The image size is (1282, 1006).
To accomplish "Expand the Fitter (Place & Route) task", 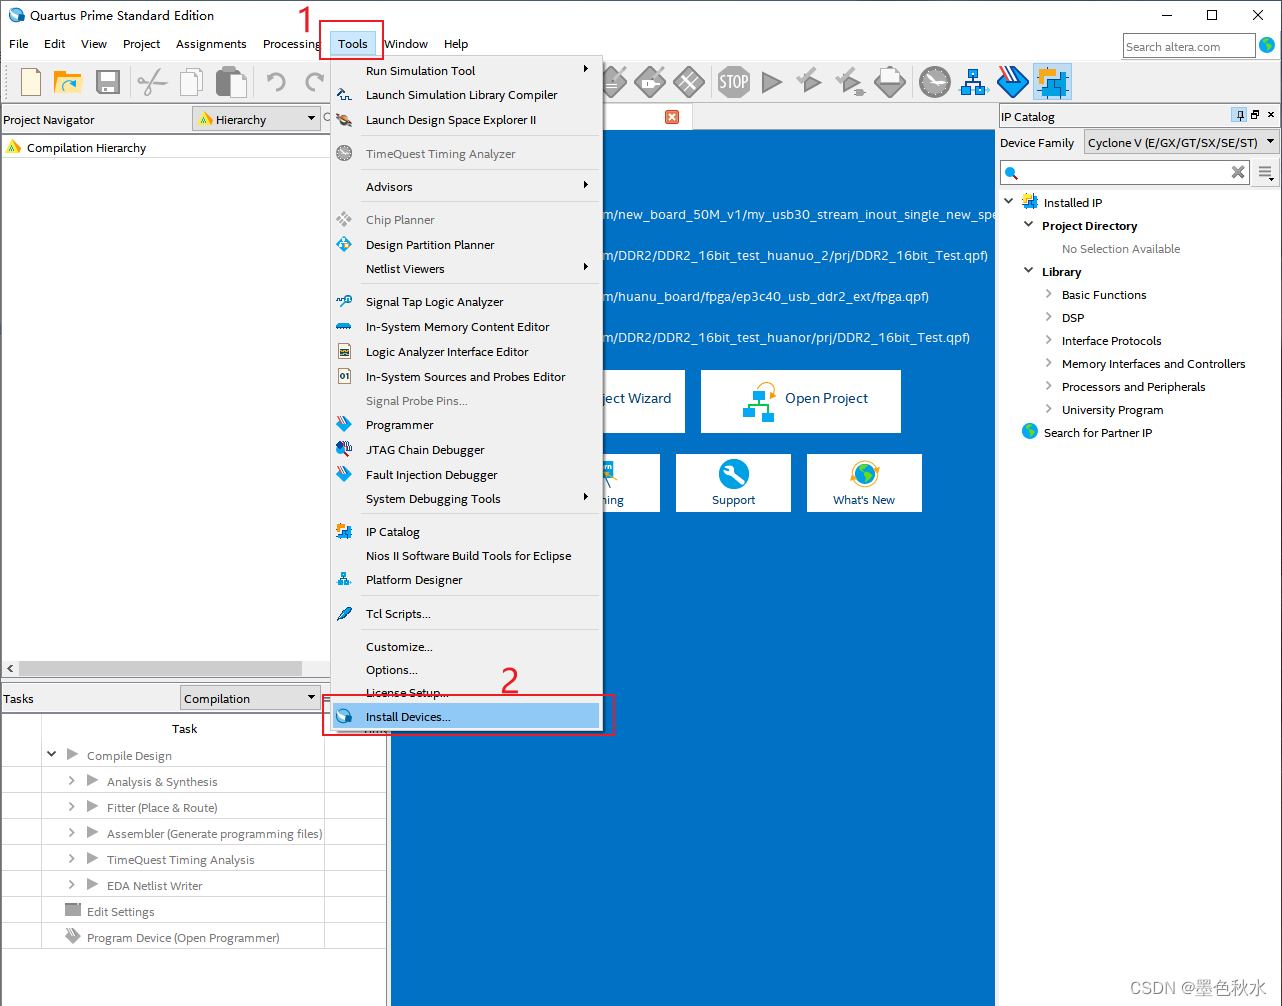I will point(71,806).
